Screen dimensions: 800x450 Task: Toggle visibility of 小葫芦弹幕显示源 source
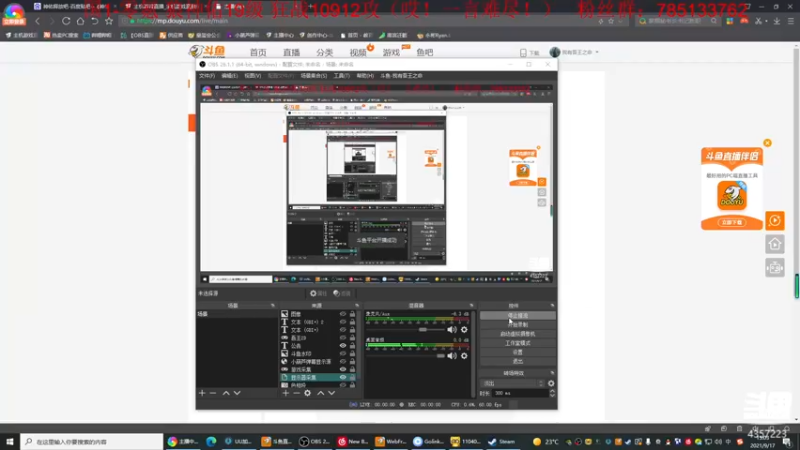click(343, 361)
